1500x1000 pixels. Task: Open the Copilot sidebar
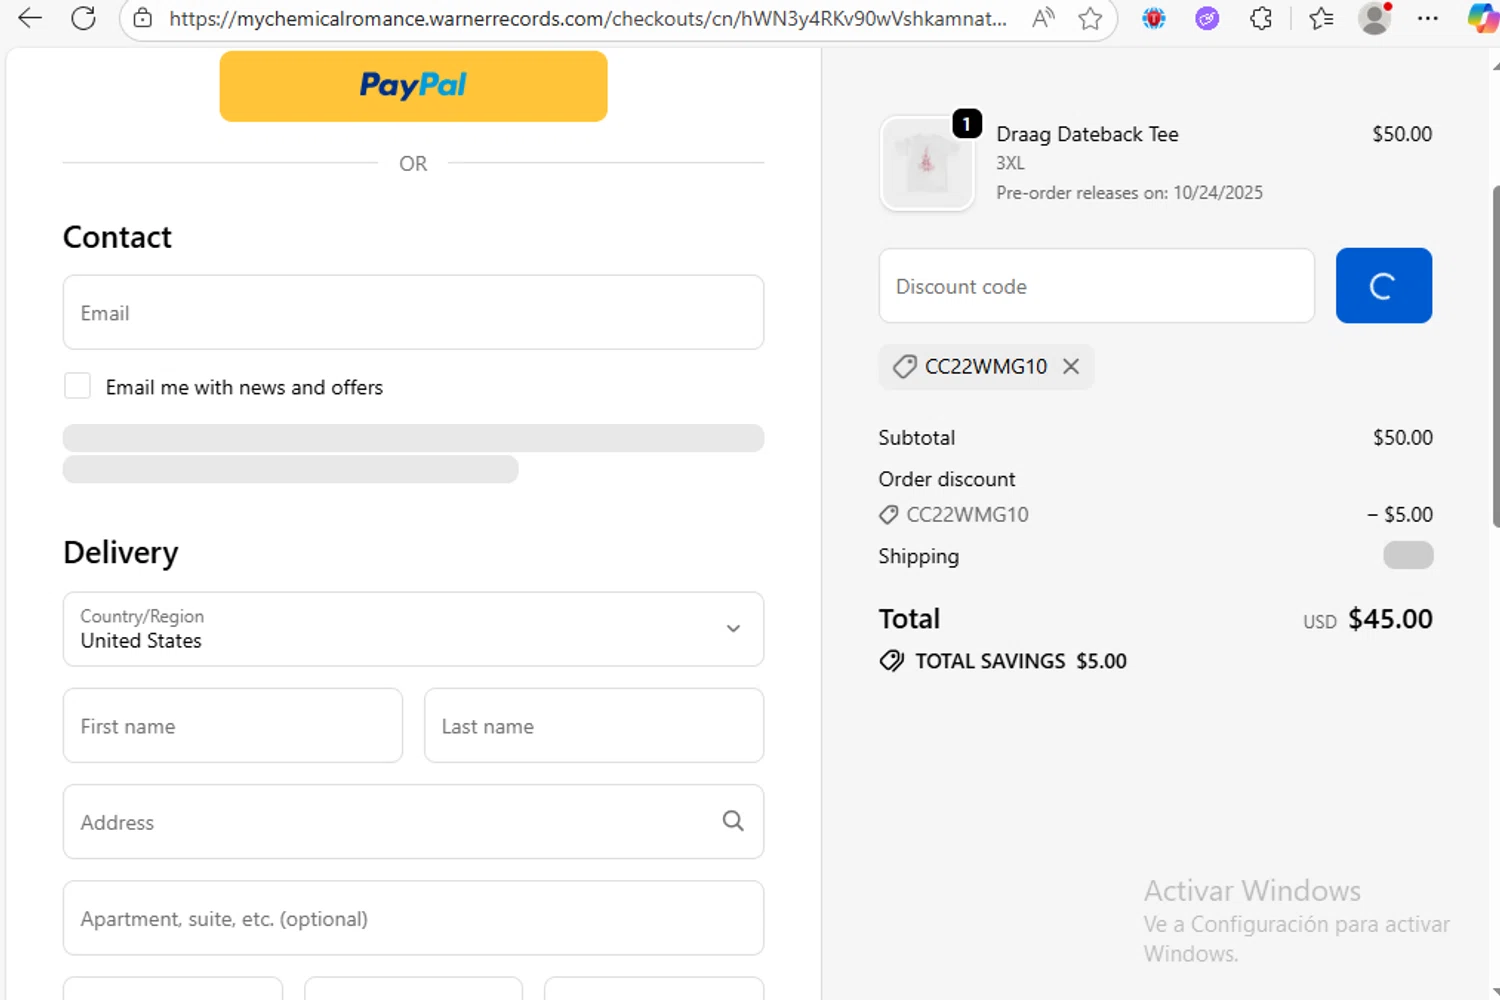[1482, 18]
